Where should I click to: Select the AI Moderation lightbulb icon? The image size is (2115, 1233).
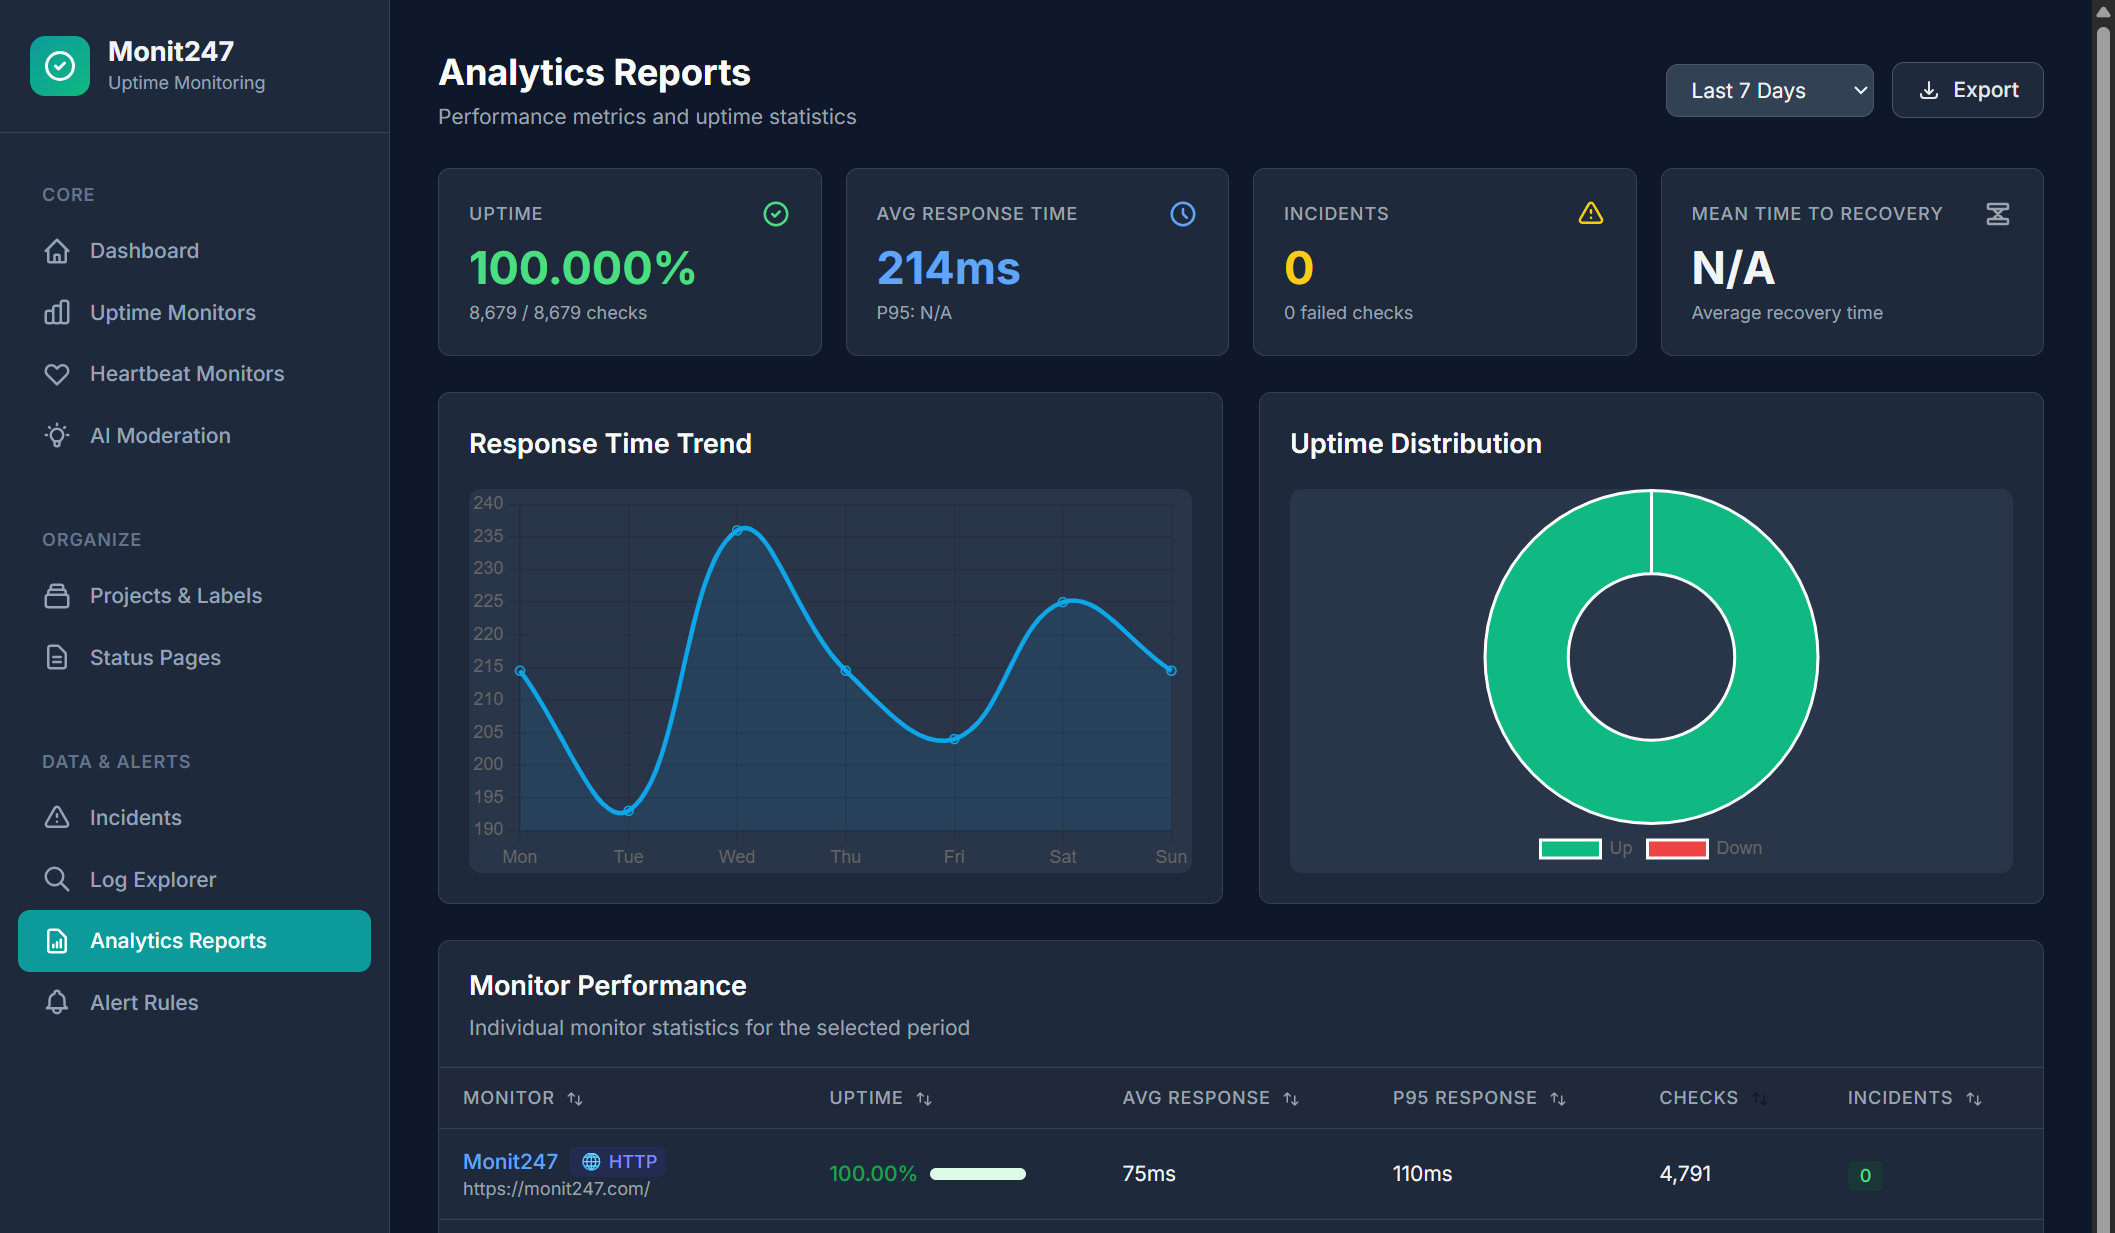click(57, 435)
